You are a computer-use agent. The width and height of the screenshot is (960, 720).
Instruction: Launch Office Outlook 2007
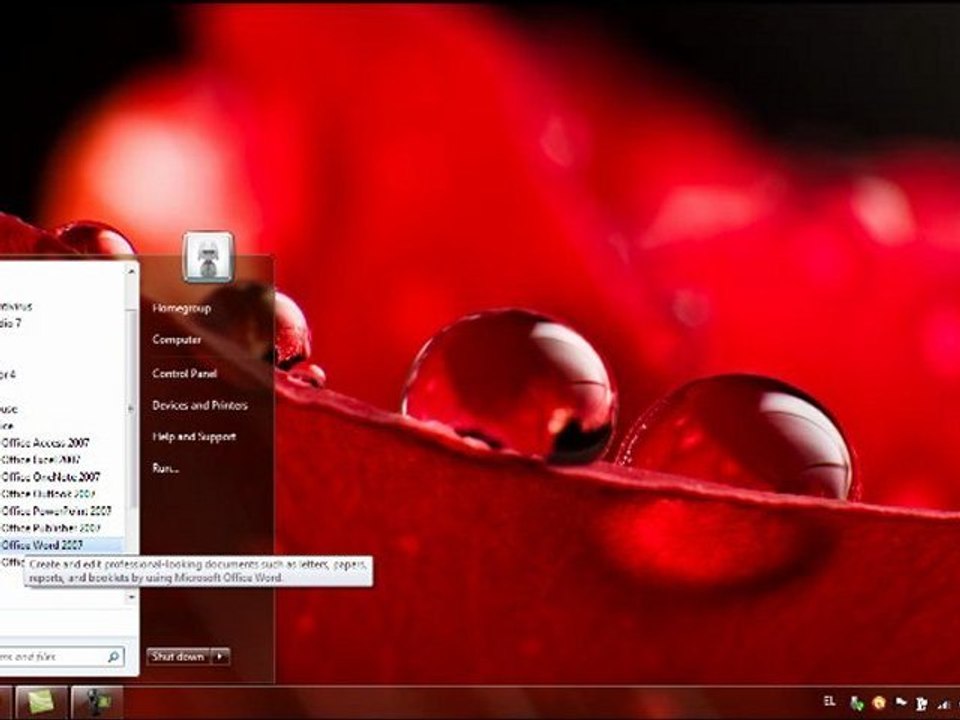pos(48,493)
